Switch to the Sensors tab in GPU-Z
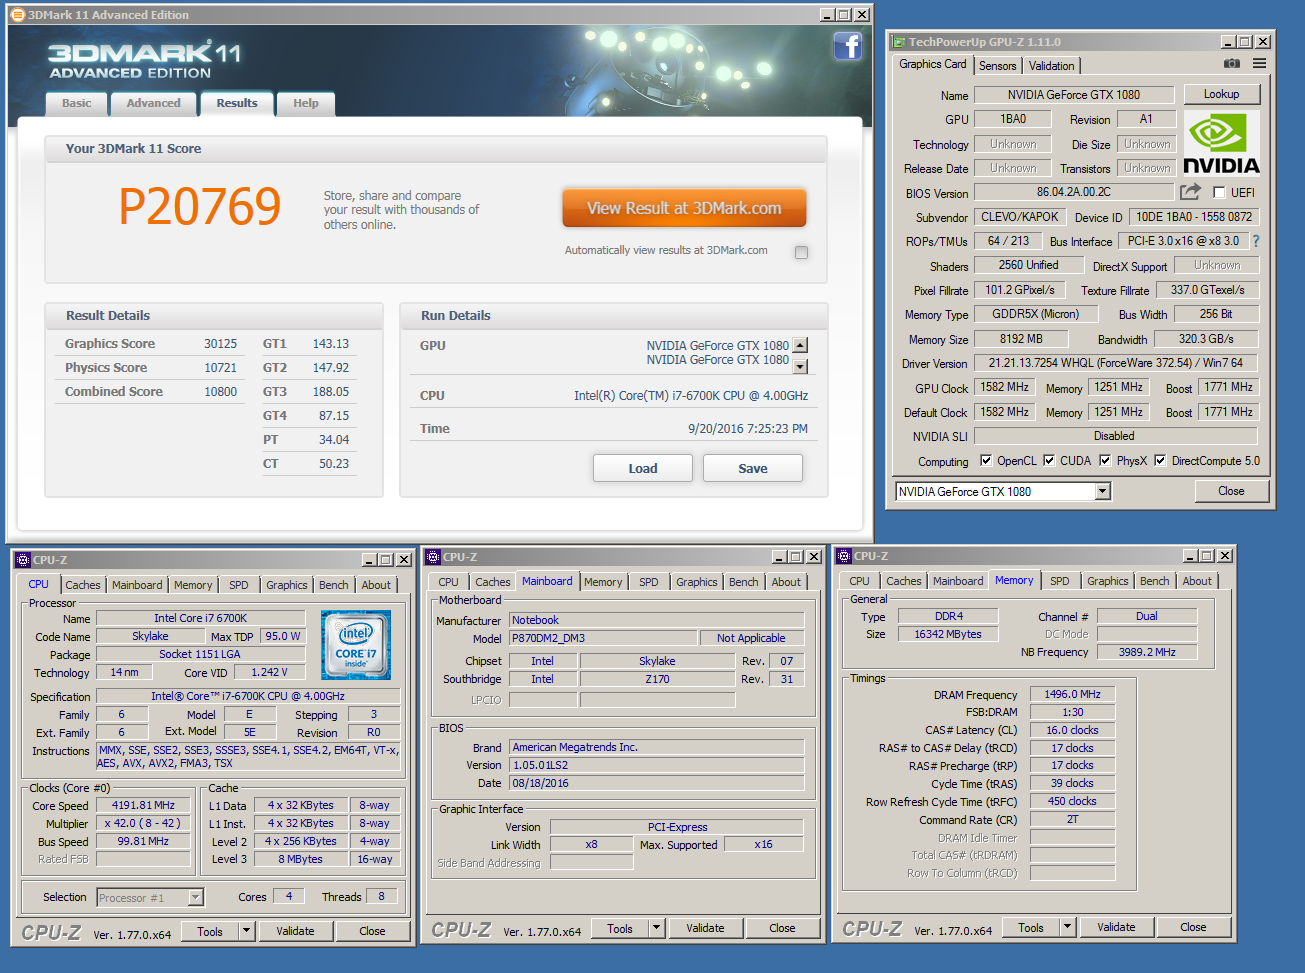 pos(997,66)
